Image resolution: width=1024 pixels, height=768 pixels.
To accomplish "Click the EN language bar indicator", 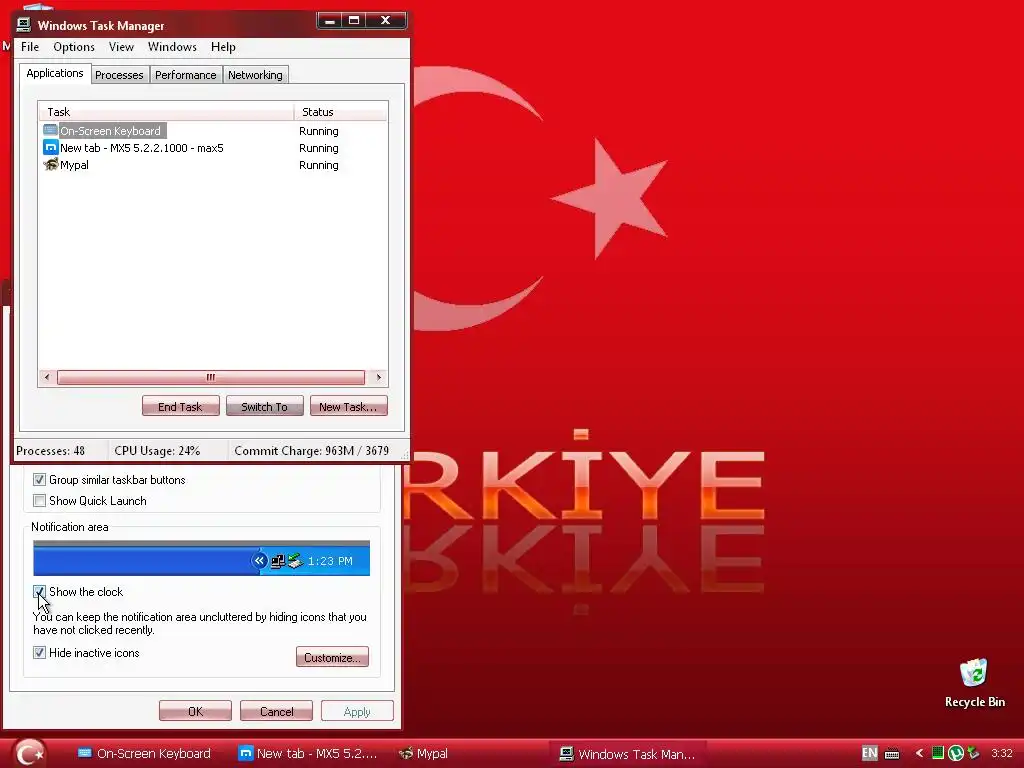I will pos(869,753).
